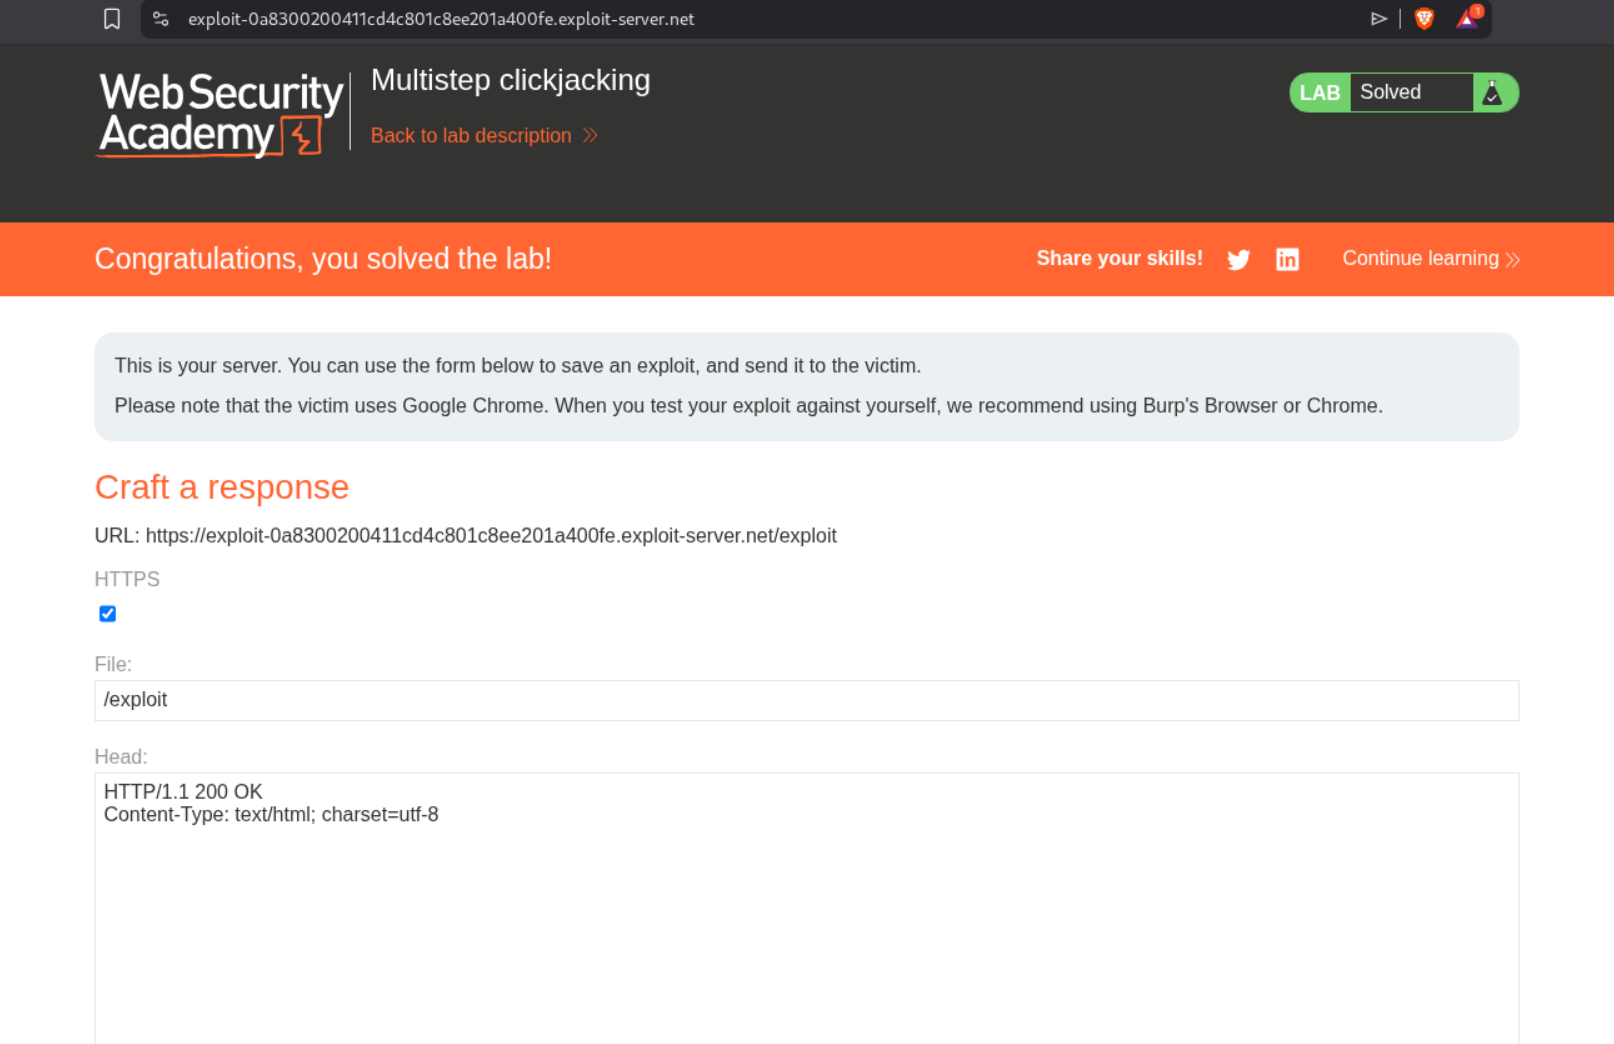Click the green LAB label badge
This screenshot has height=1044, width=1614.
(x=1319, y=93)
